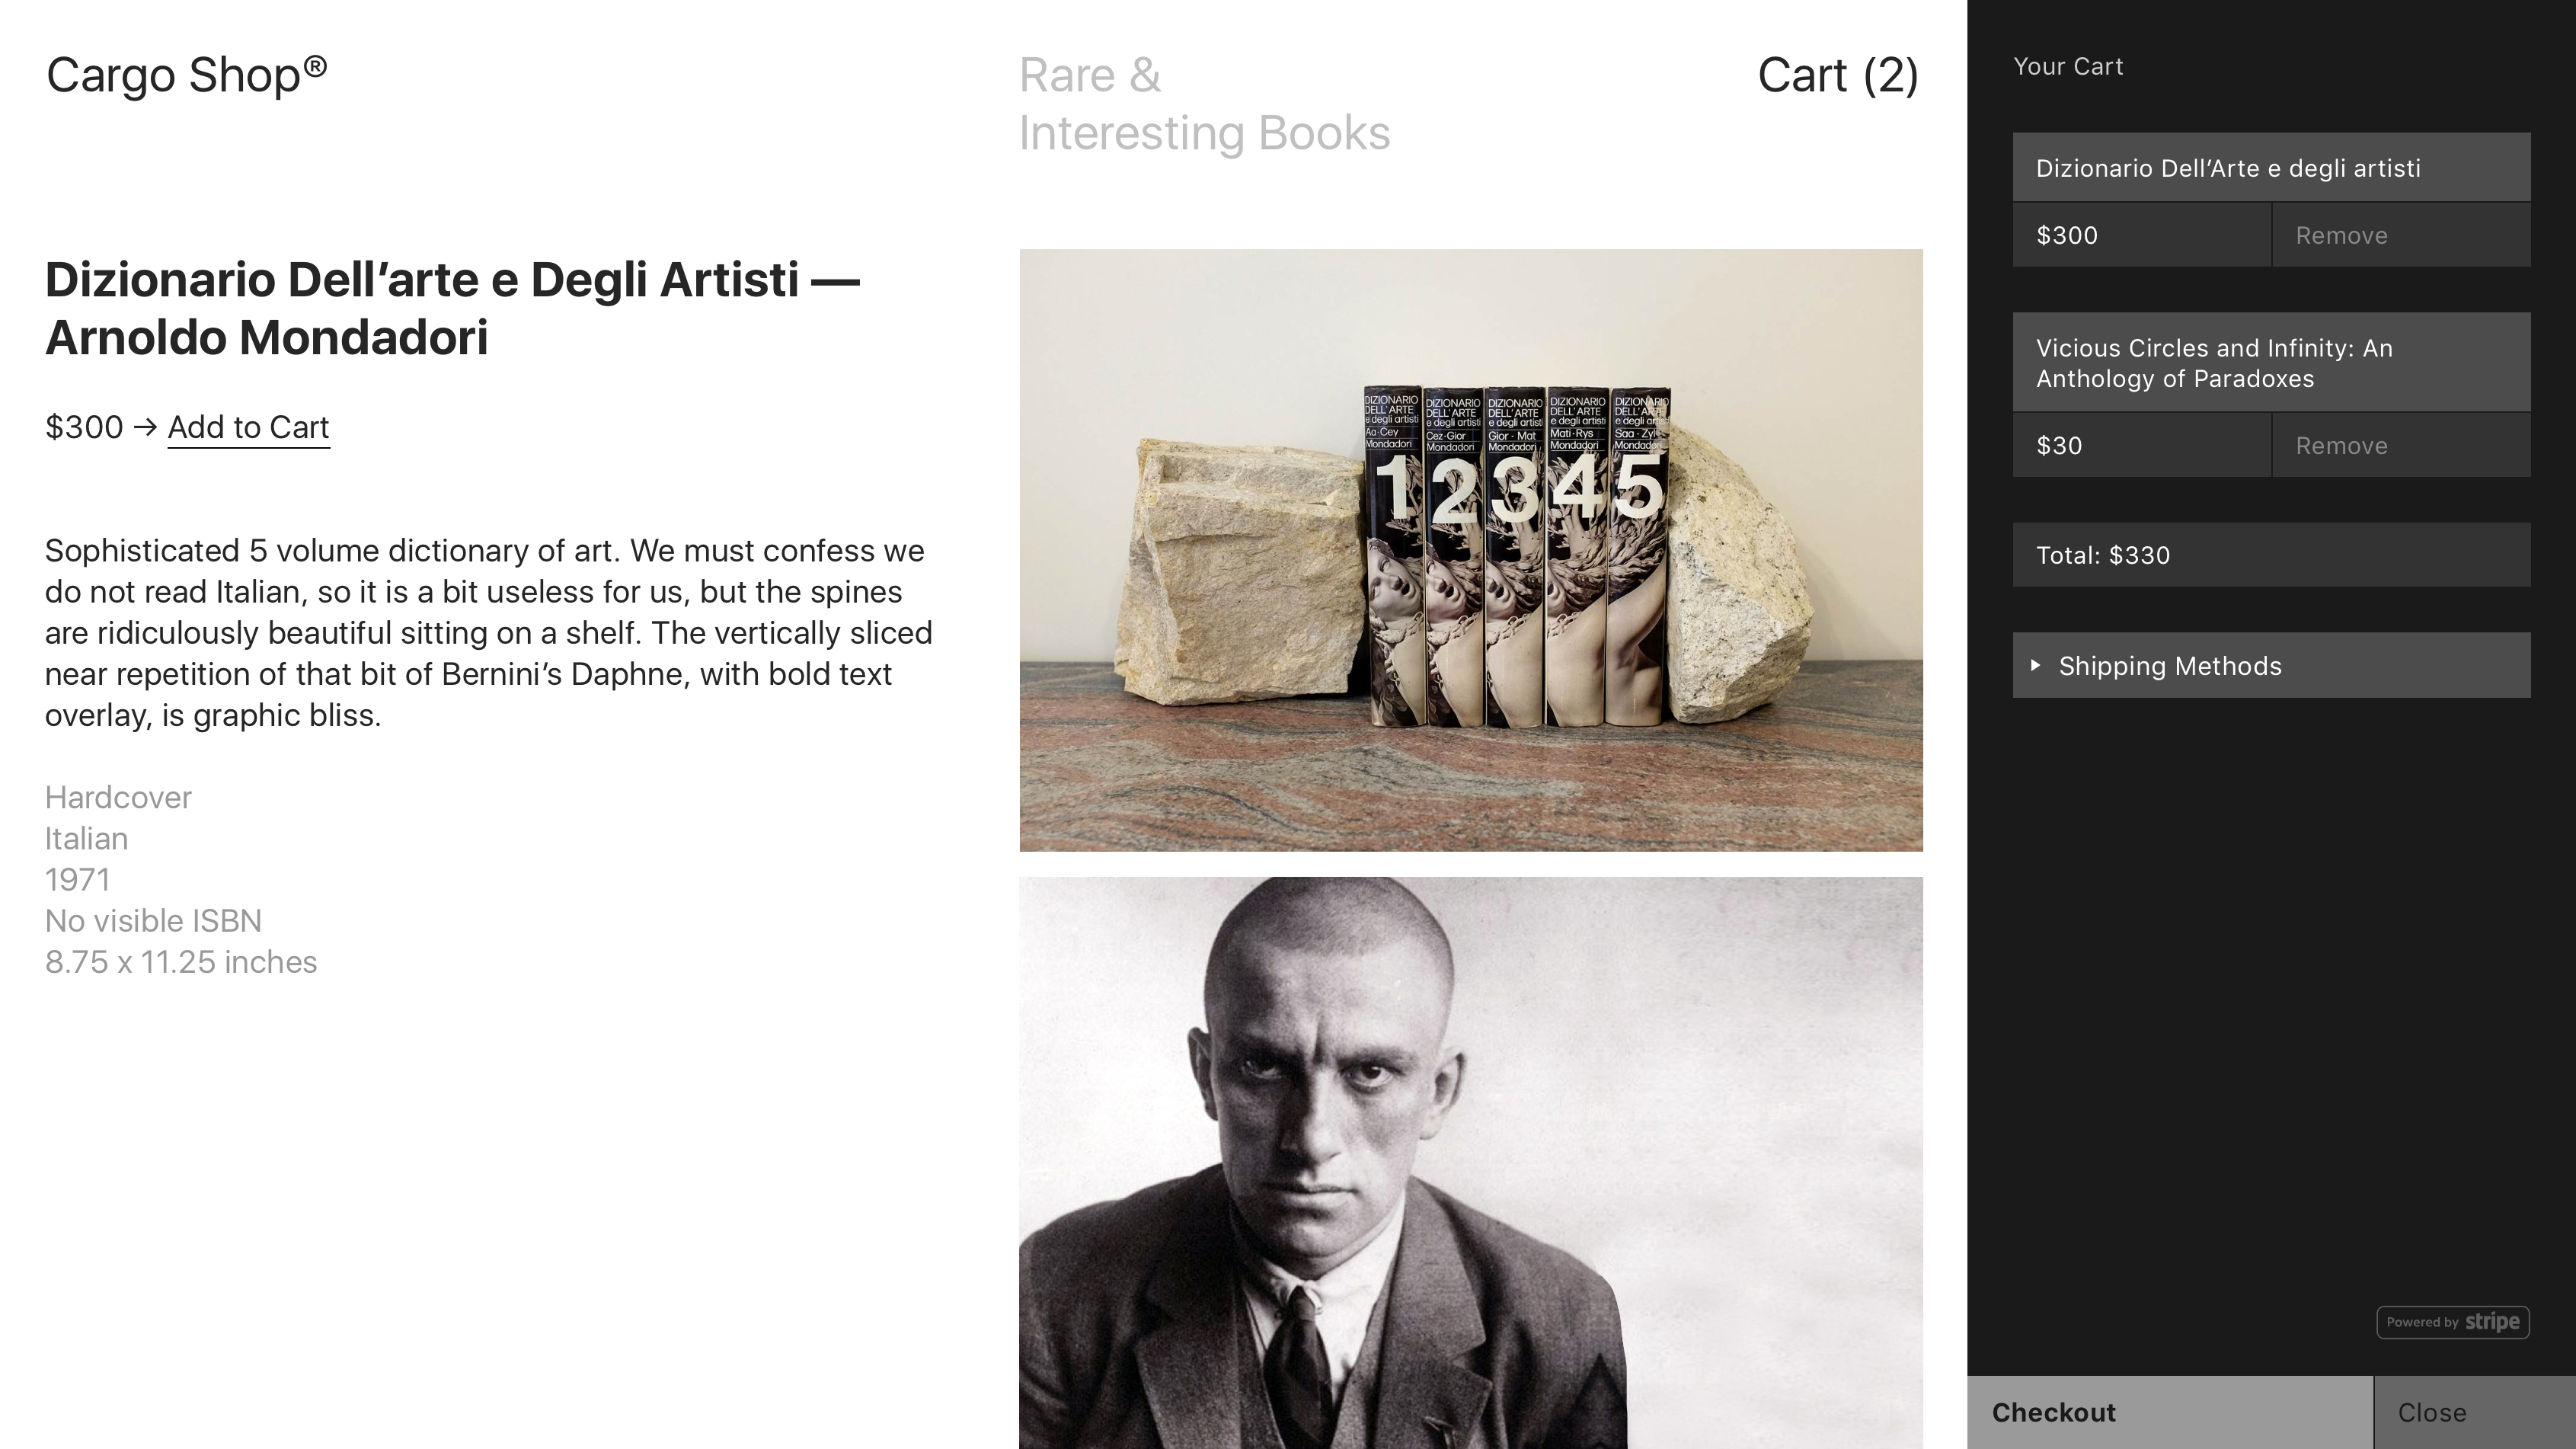The width and height of the screenshot is (2576, 1449).
Task: Open the Shipping Methods section
Action: pos(2271,665)
